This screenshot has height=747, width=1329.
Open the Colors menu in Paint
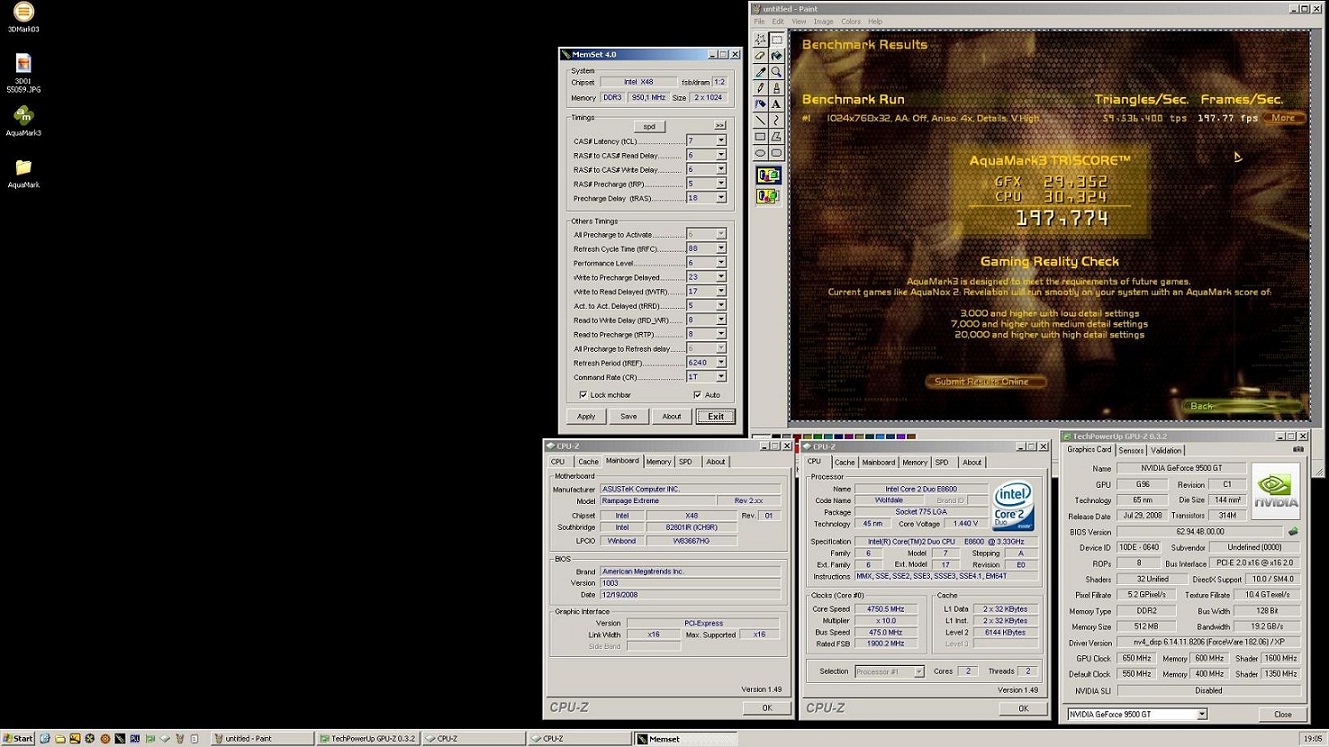850,21
